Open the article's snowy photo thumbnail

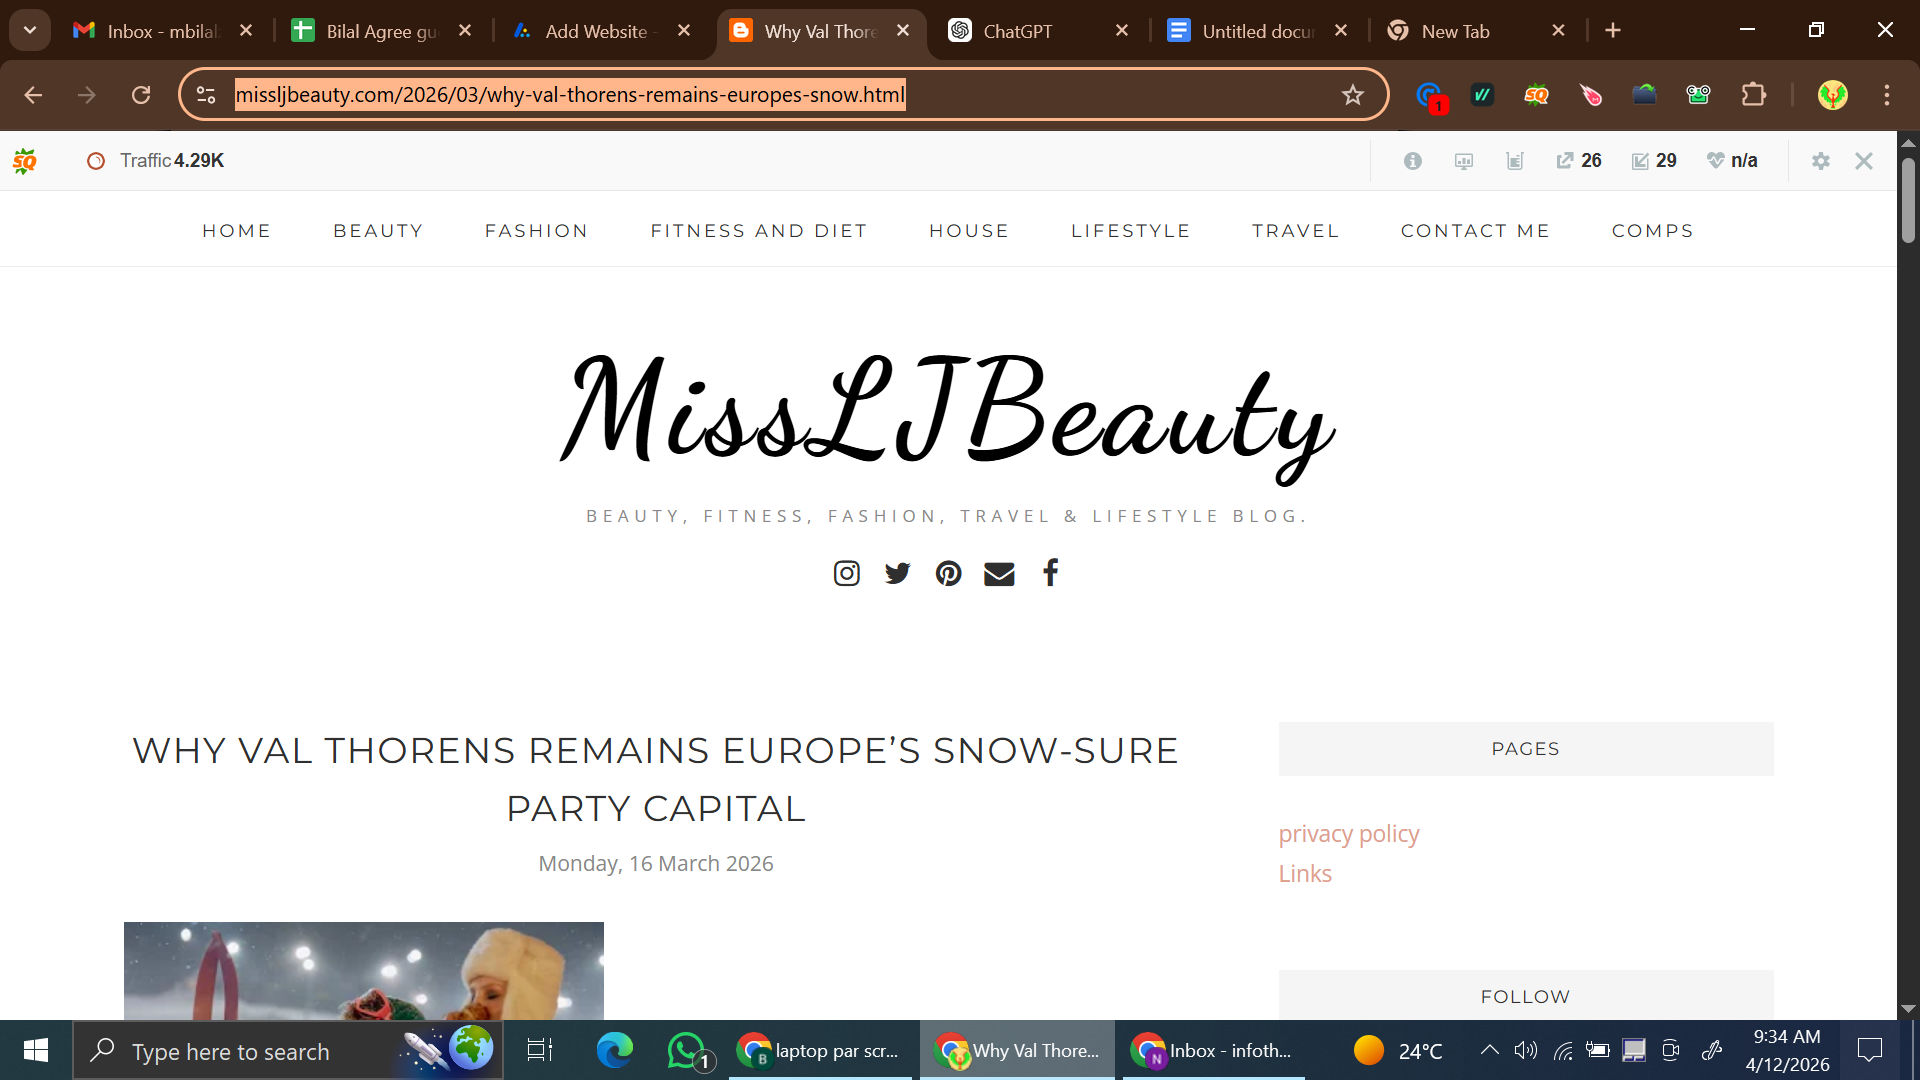pos(364,970)
